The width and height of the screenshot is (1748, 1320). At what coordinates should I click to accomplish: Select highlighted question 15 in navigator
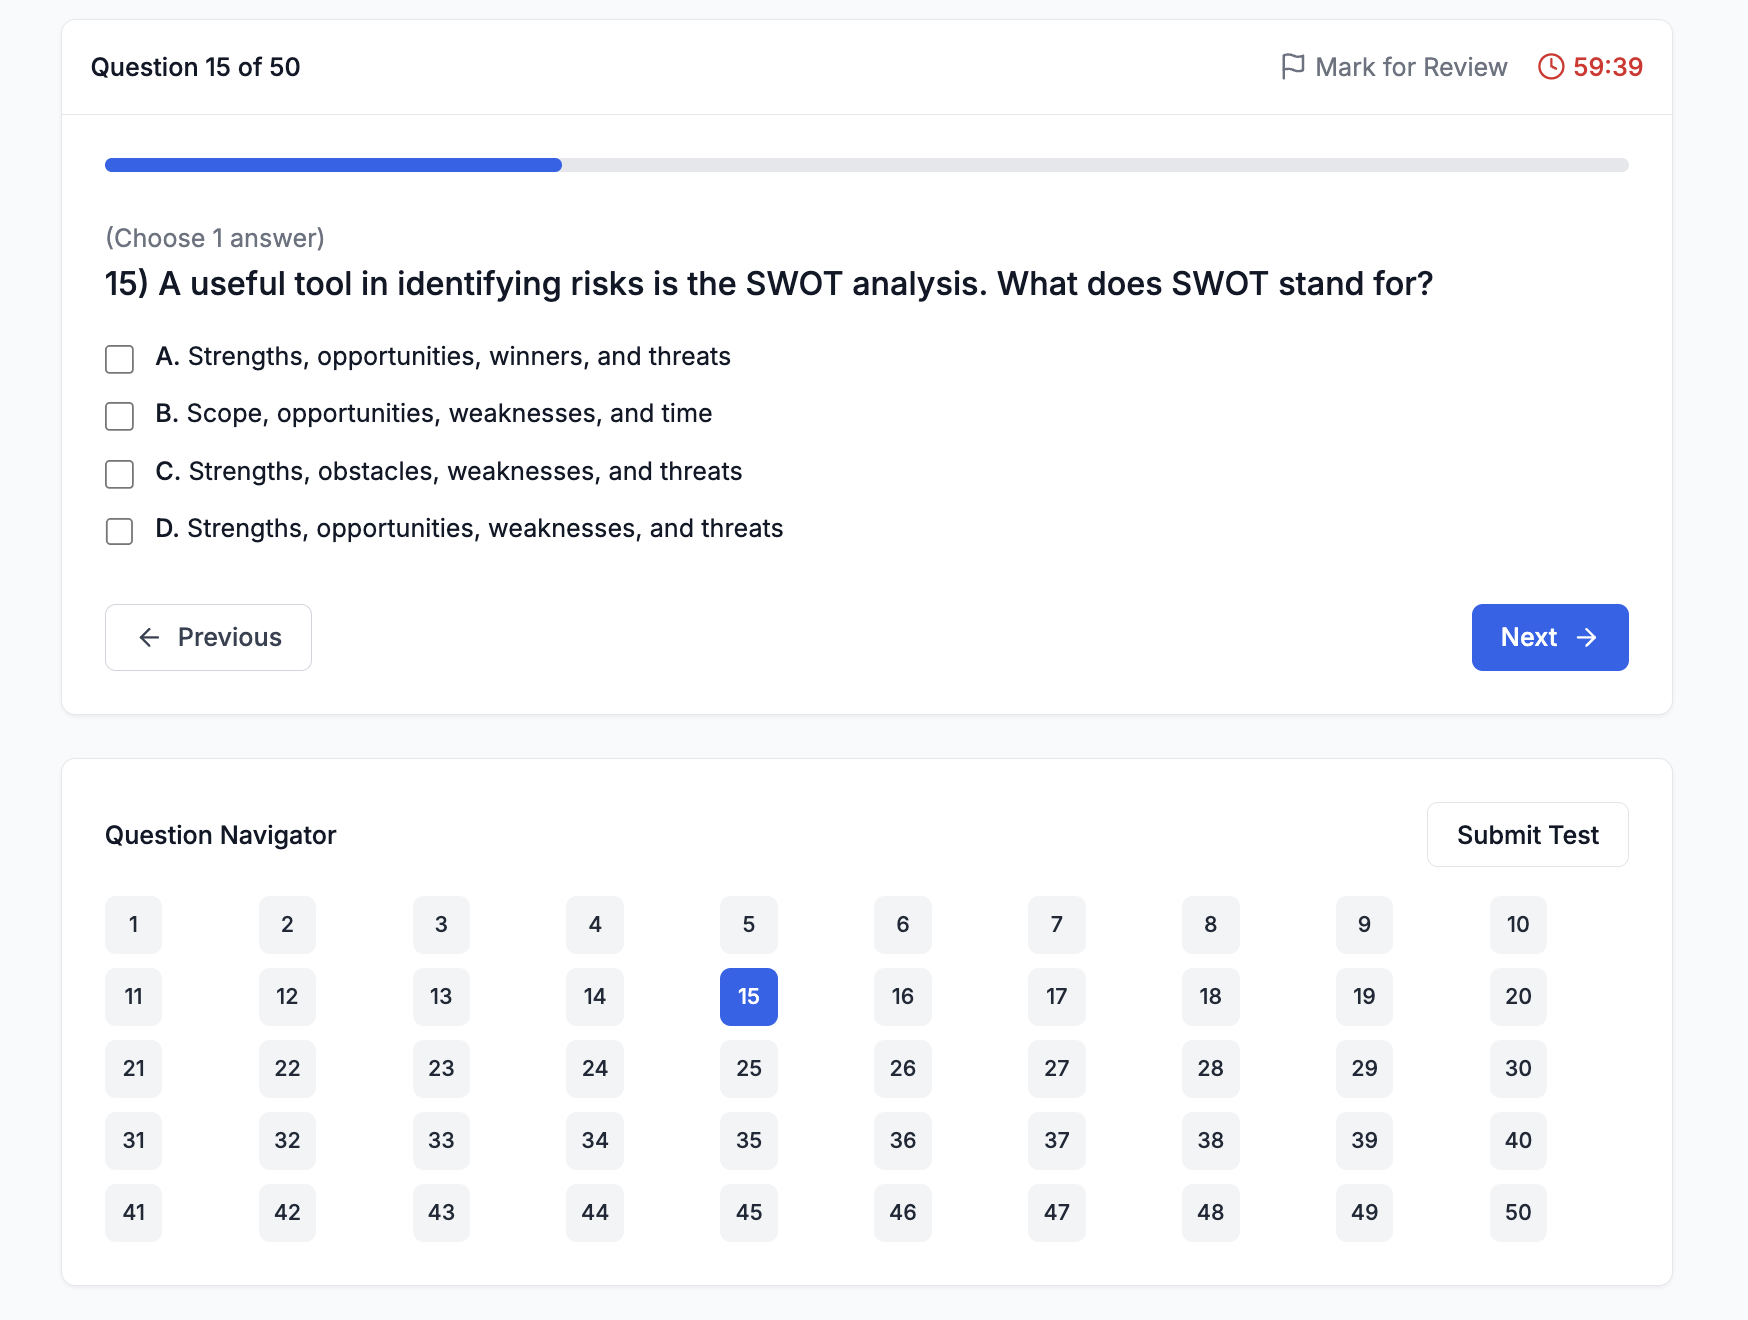[748, 997]
